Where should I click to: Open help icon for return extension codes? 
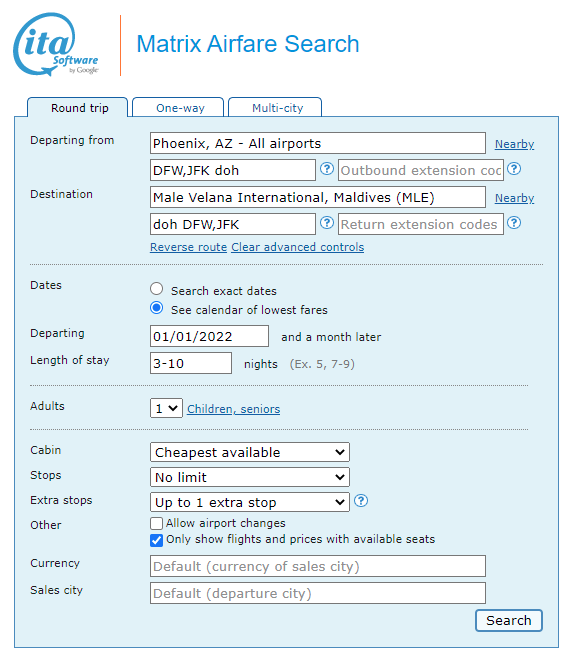click(514, 223)
